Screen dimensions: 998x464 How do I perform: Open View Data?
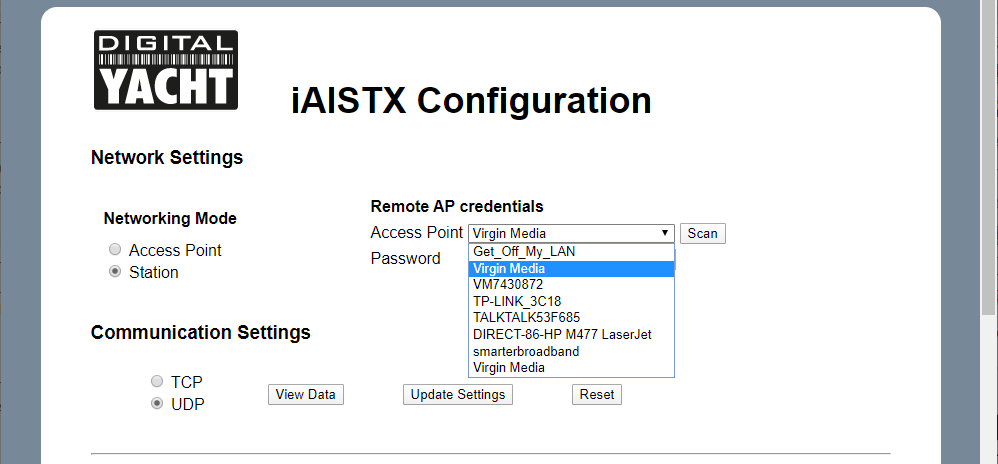305,394
